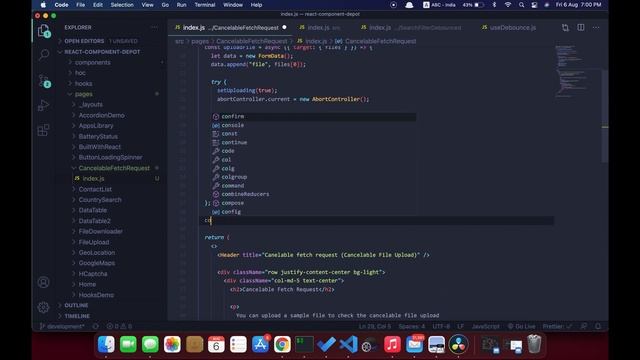Open the Explorer view in activity bar

click(x=44, y=31)
